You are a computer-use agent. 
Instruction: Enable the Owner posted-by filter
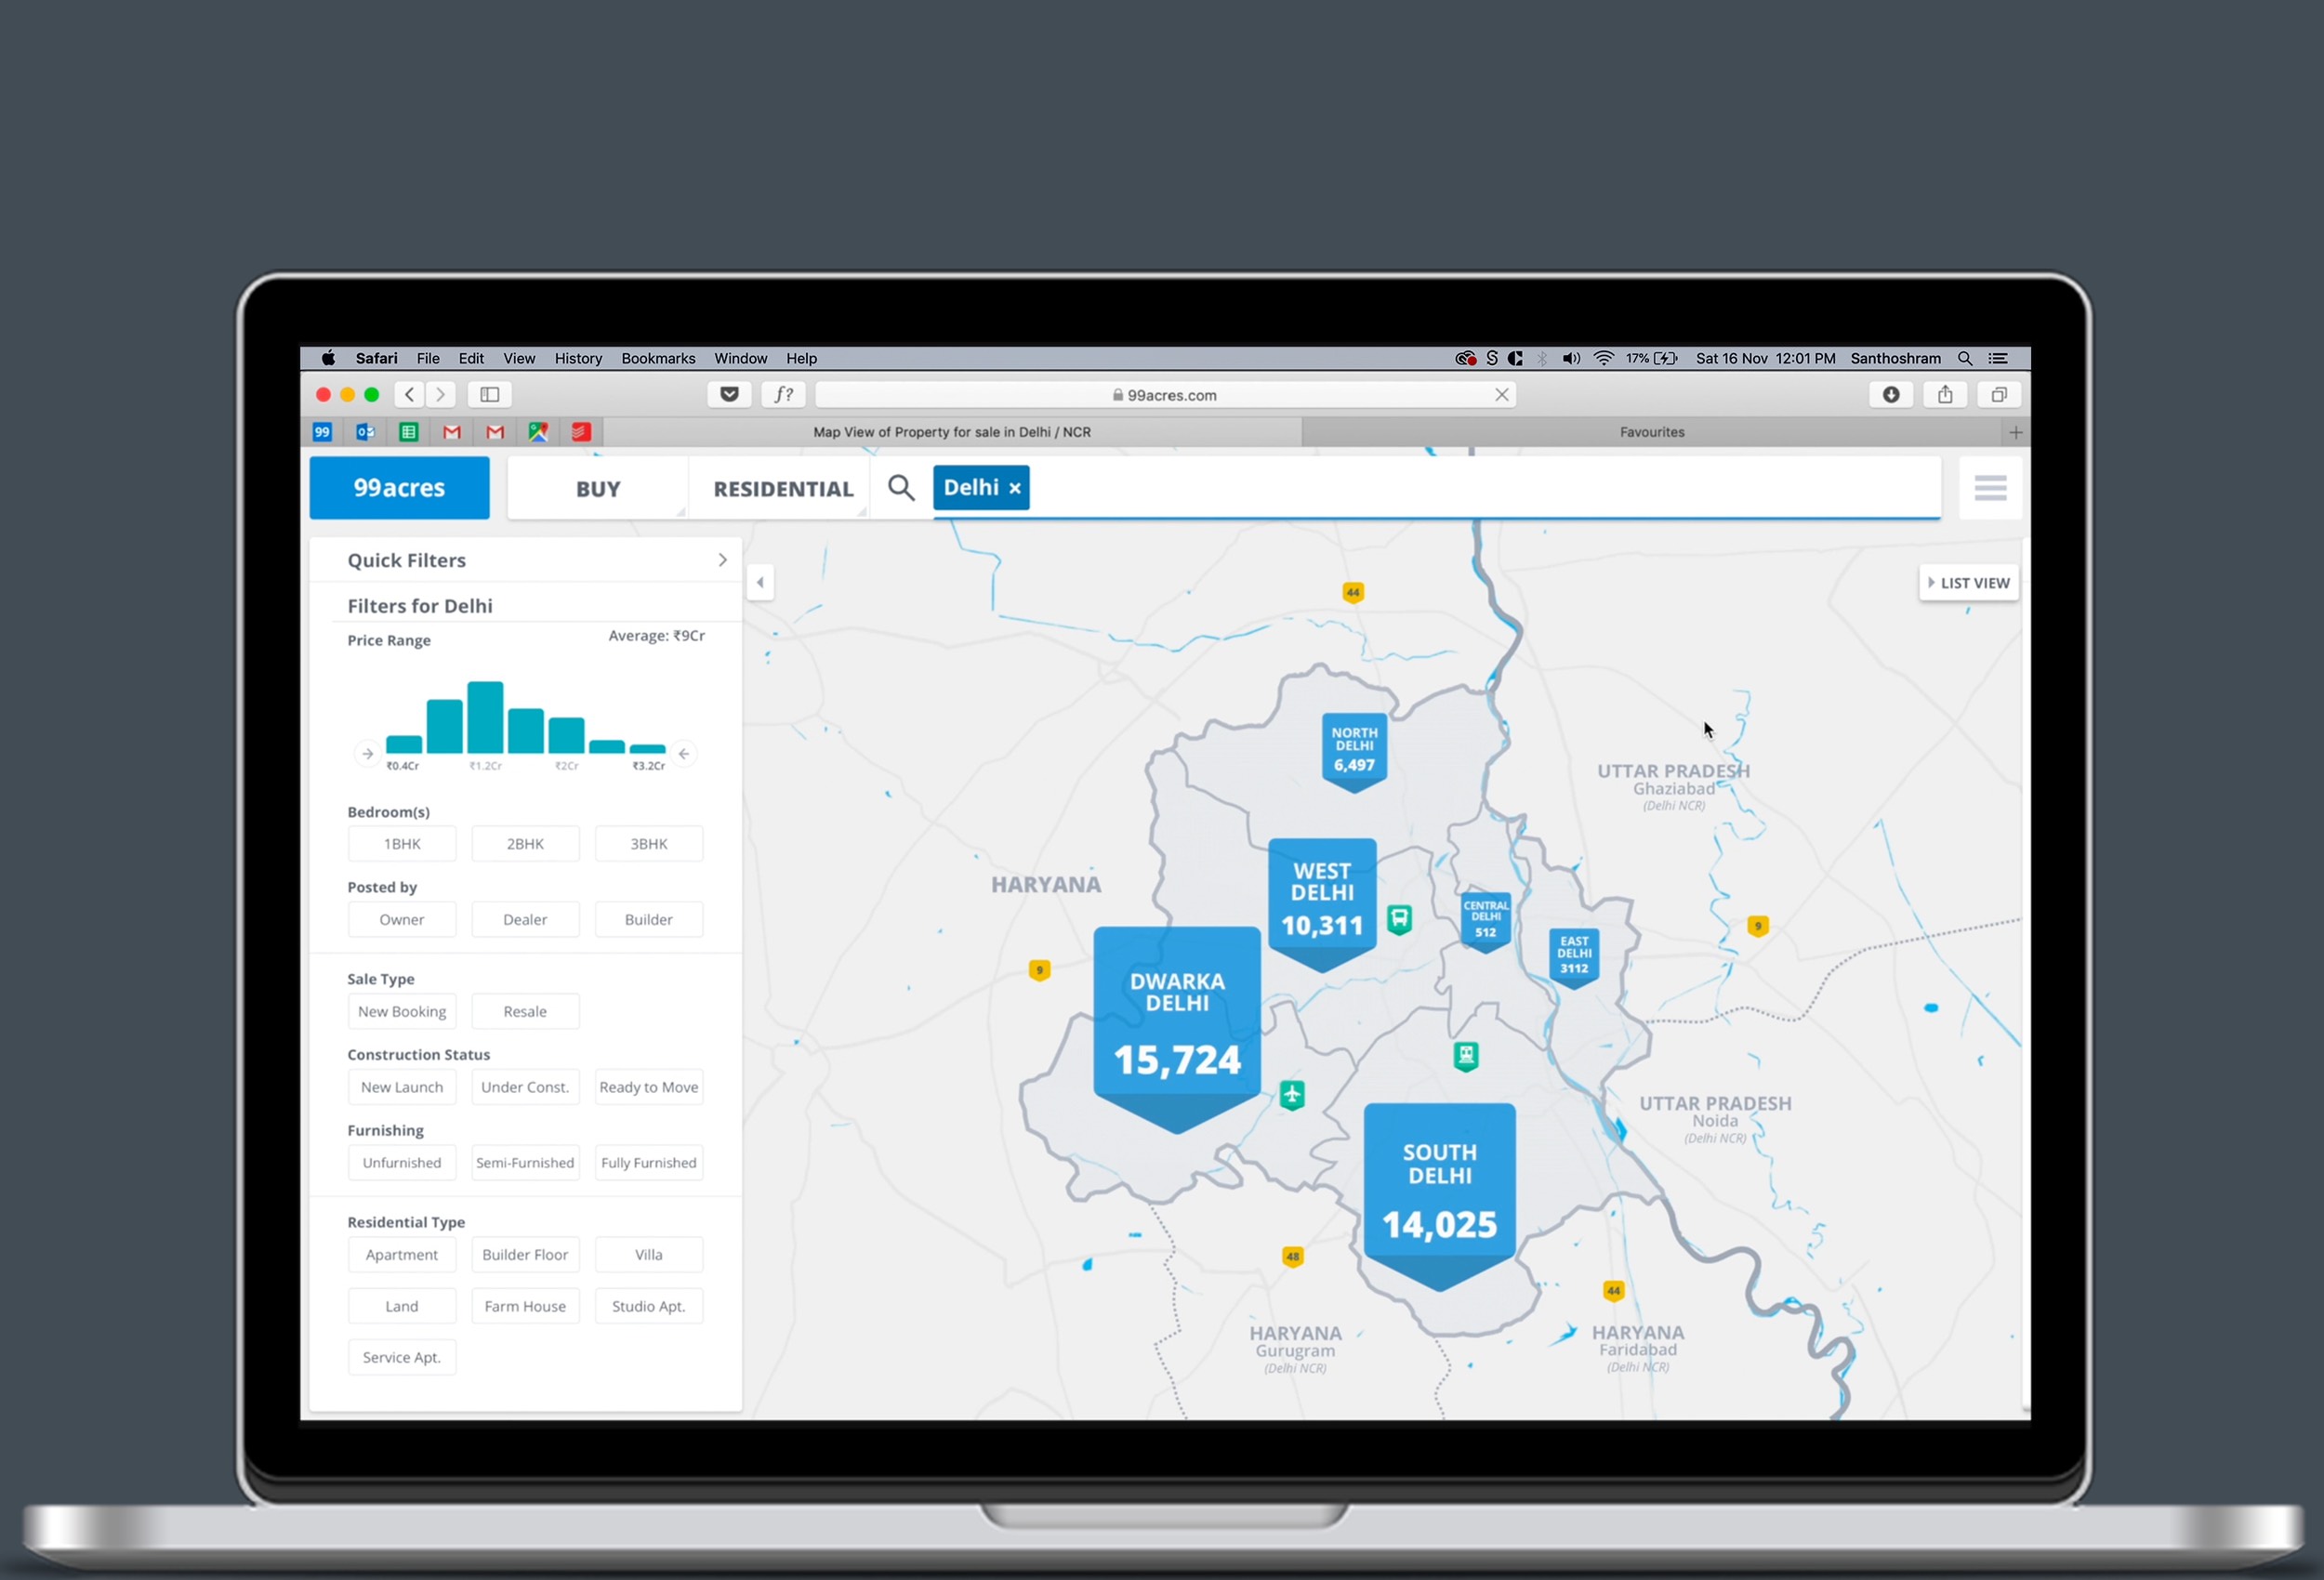pyautogui.click(x=402, y=920)
